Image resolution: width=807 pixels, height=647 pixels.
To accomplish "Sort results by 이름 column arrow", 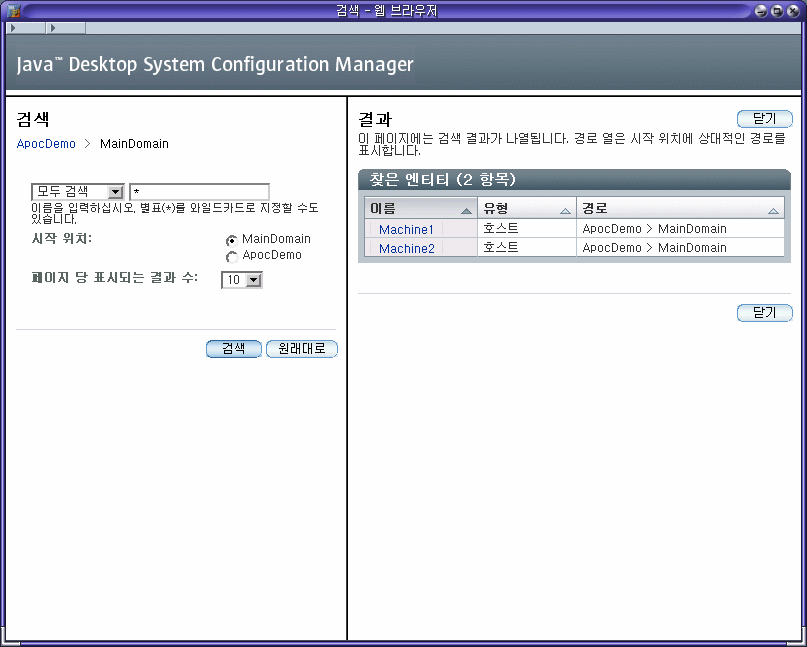I will pyautogui.click(x=466, y=211).
